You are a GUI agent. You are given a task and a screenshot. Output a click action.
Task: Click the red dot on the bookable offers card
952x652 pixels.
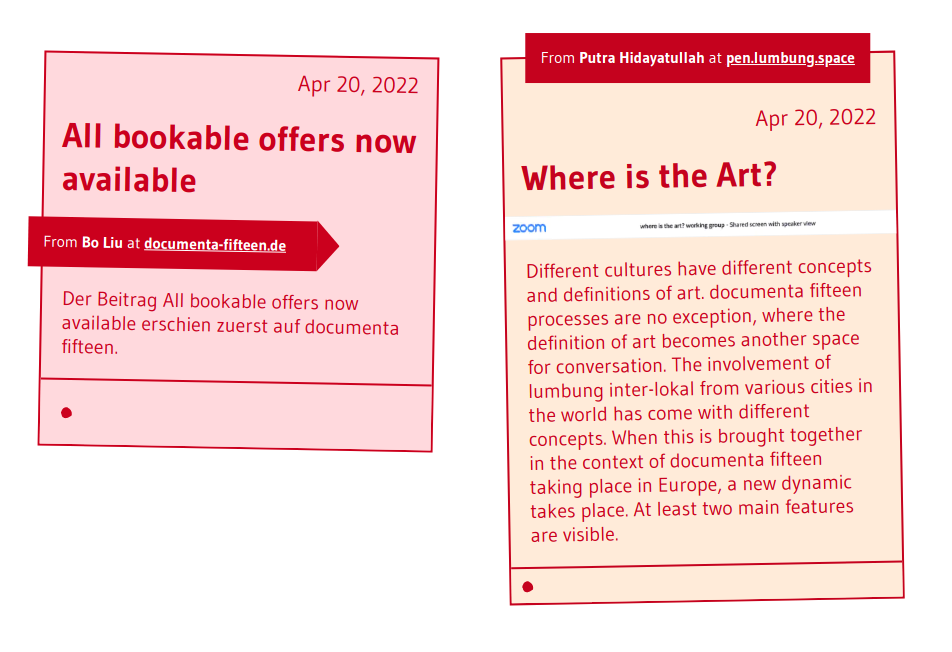pyautogui.click(x=67, y=412)
